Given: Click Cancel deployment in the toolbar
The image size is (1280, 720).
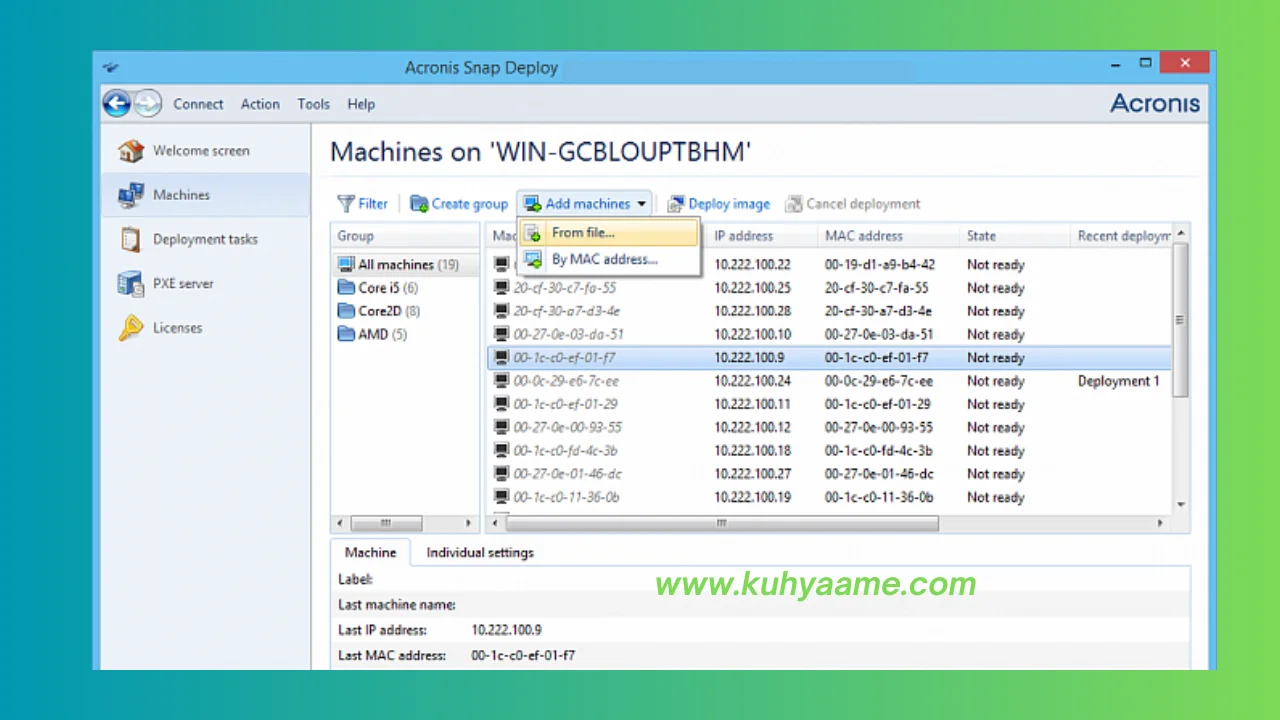Looking at the screenshot, I should point(853,204).
